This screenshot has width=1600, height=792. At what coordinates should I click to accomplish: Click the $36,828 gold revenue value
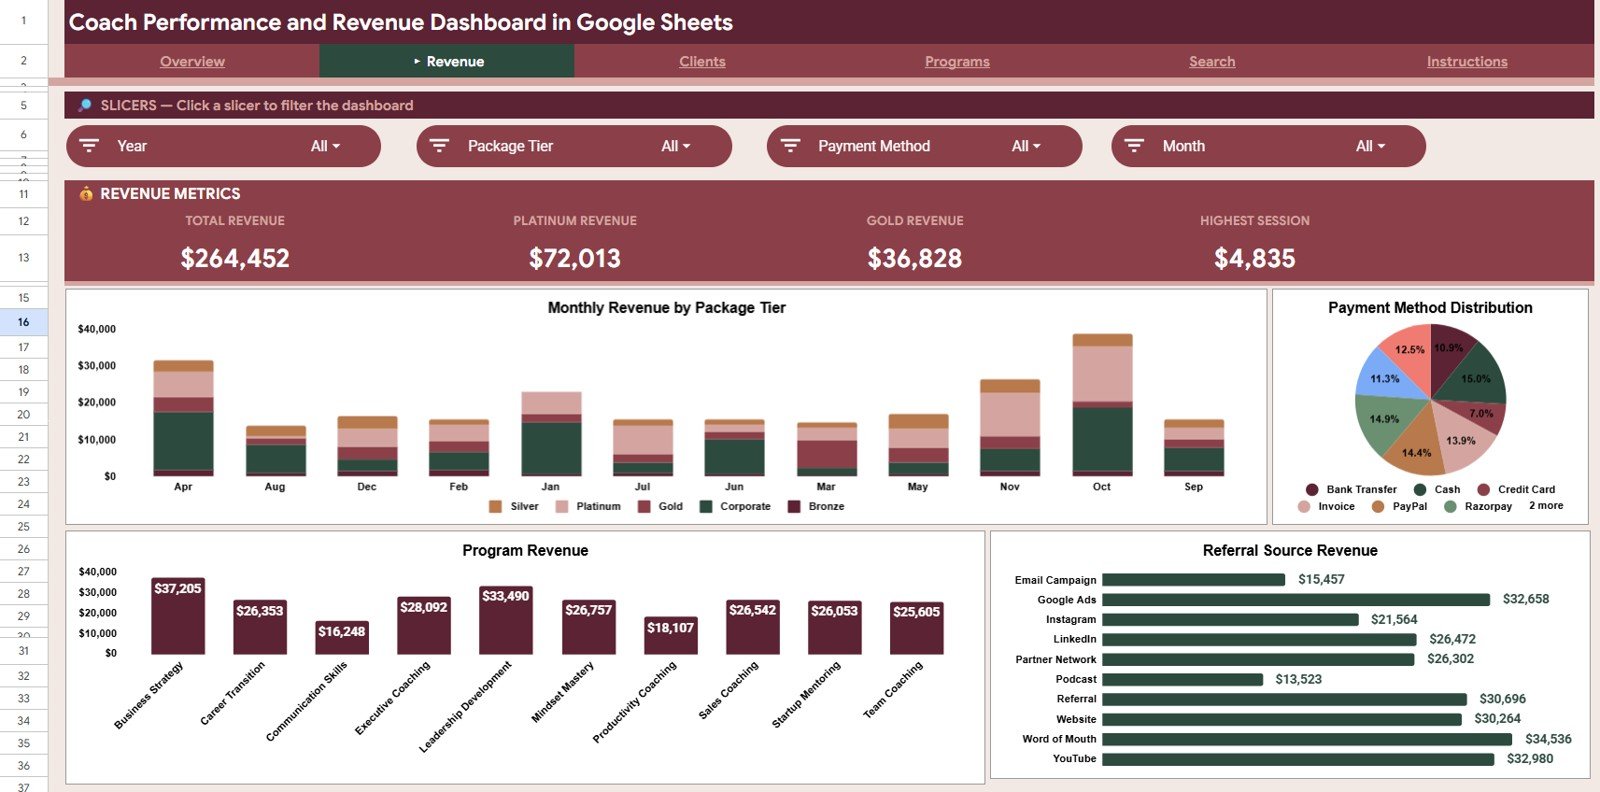click(x=915, y=259)
